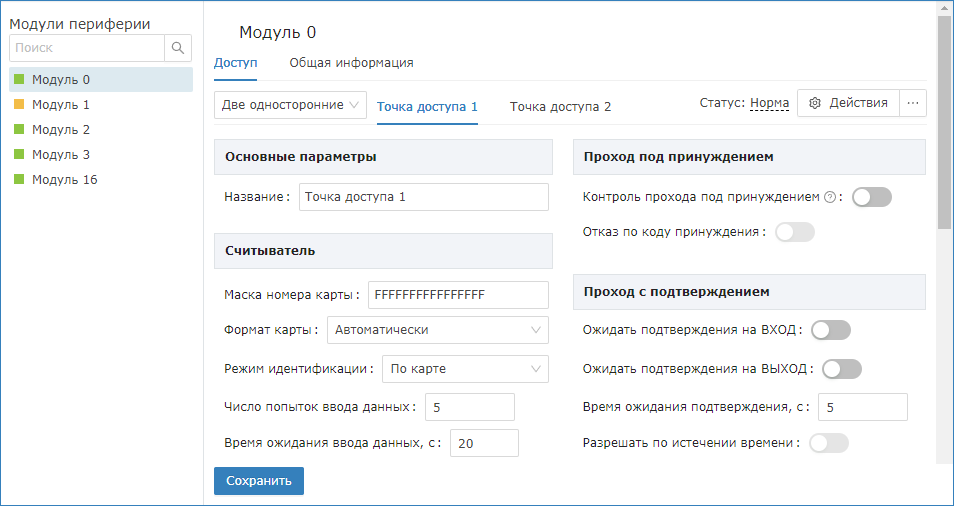Click the orange status icon of Модуль 1
954x506 pixels.
(19, 104)
